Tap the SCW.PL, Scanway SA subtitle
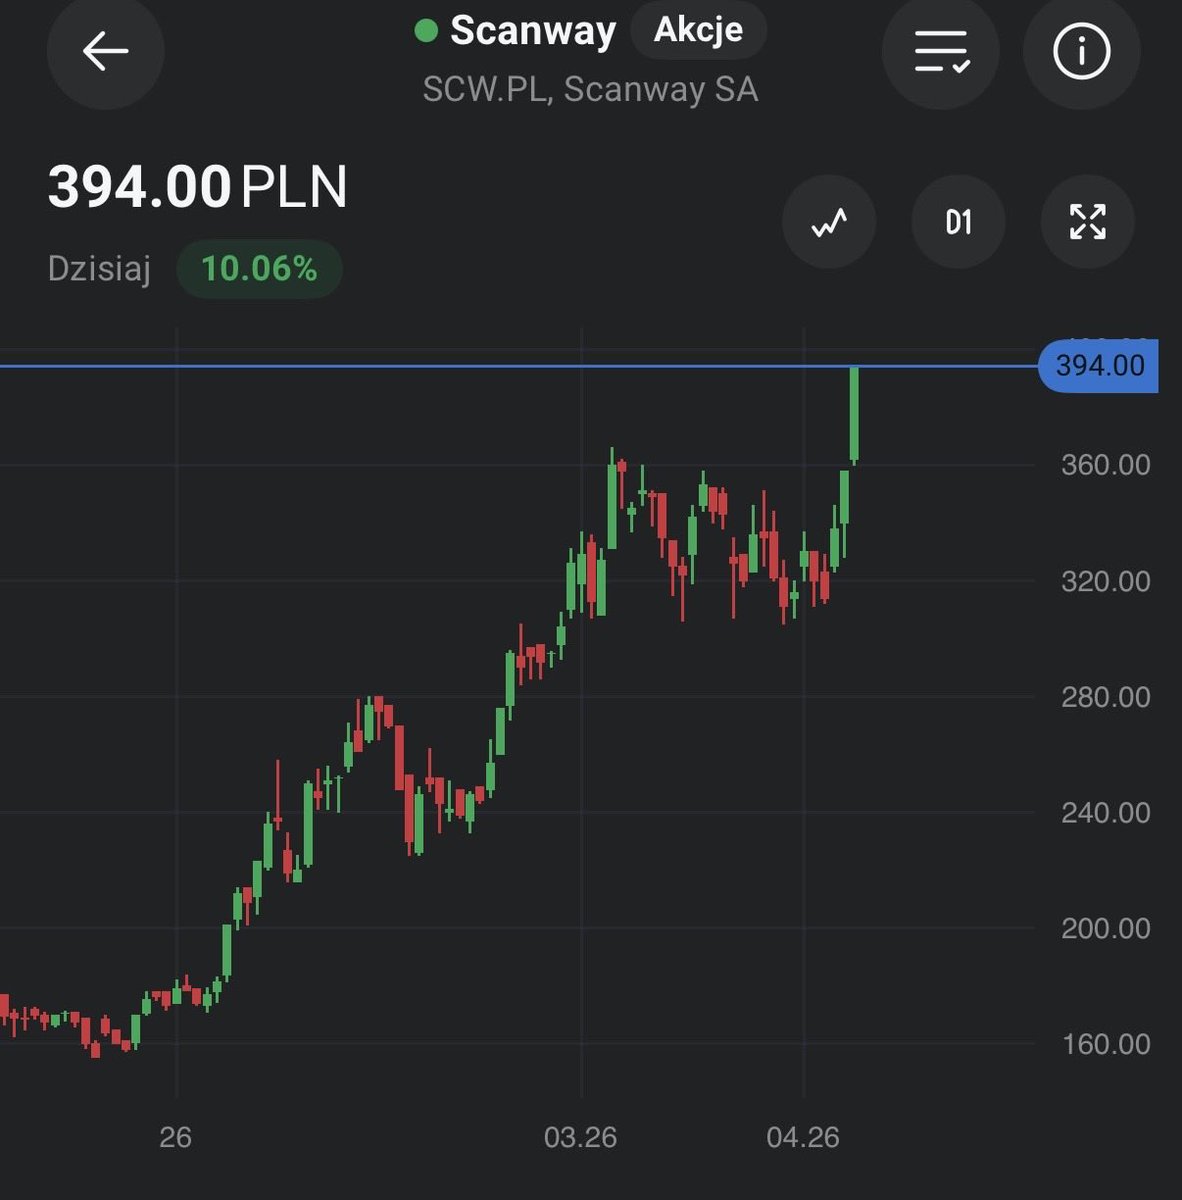The height and width of the screenshot is (1200, 1182). pos(591,90)
